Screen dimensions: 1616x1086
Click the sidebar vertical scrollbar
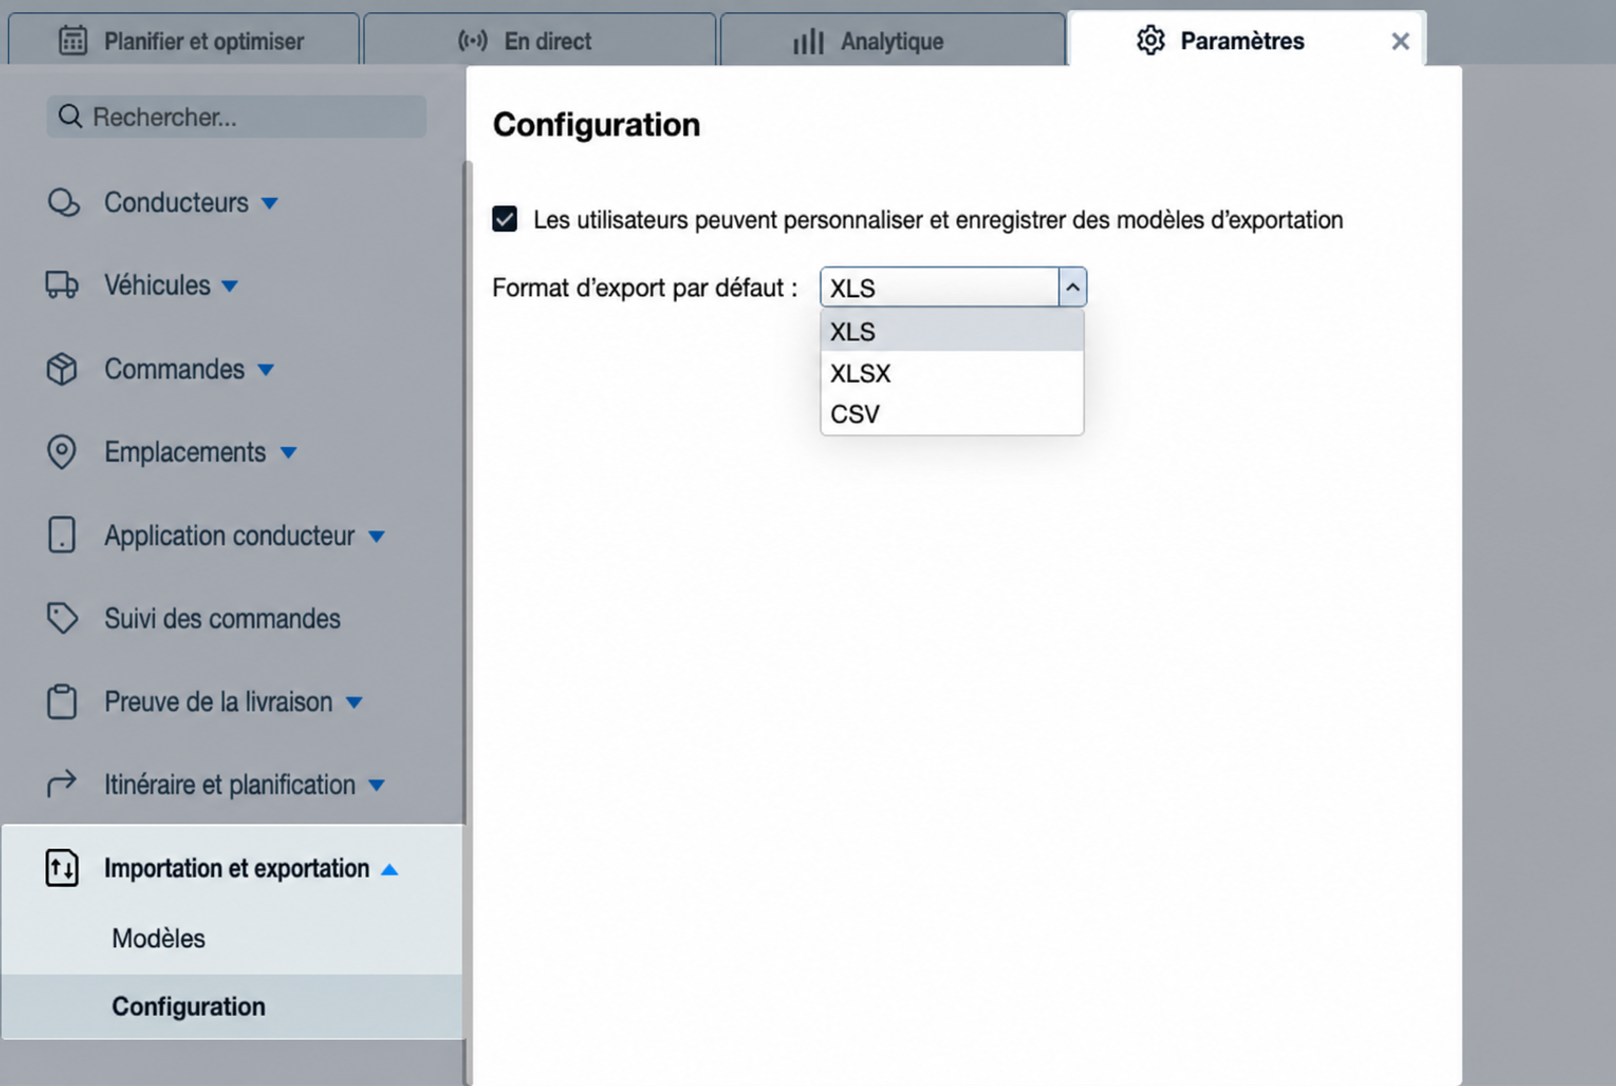pos(467,620)
